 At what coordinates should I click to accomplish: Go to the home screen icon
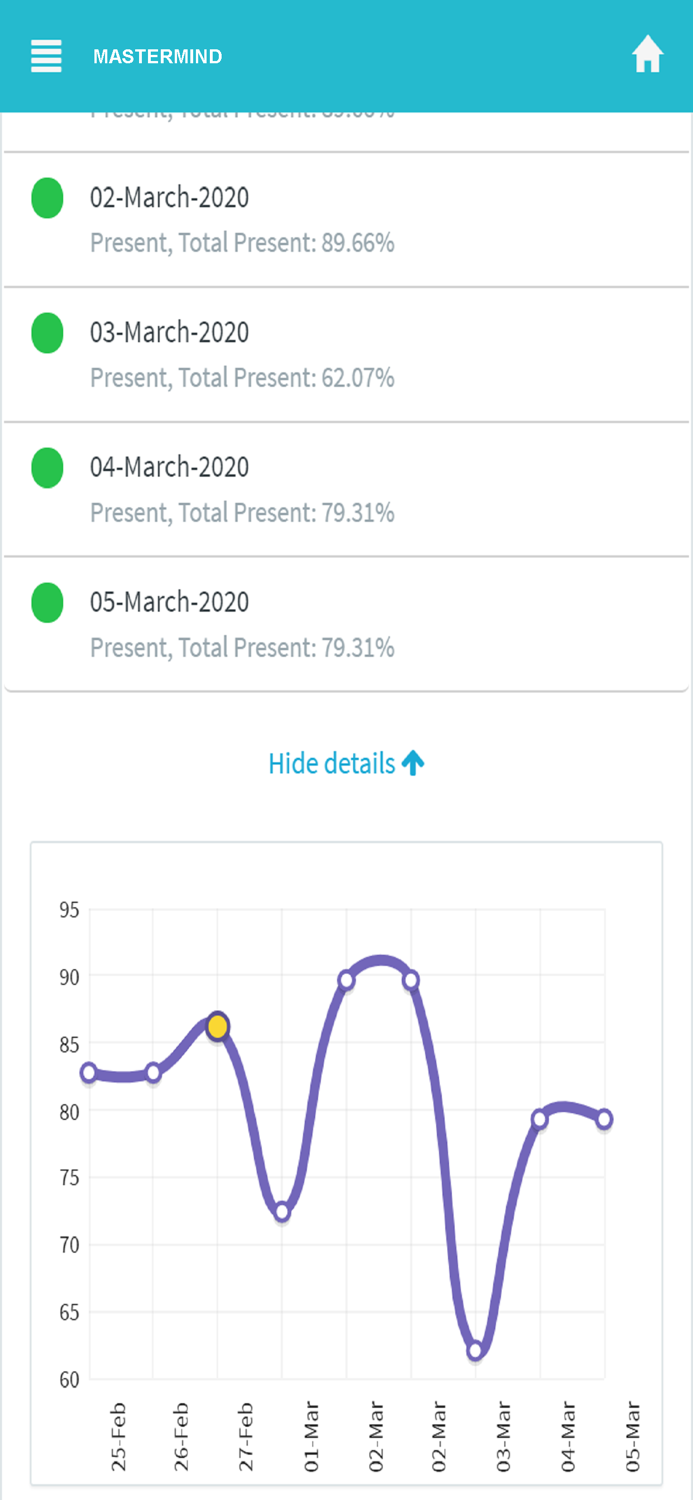coord(648,56)
